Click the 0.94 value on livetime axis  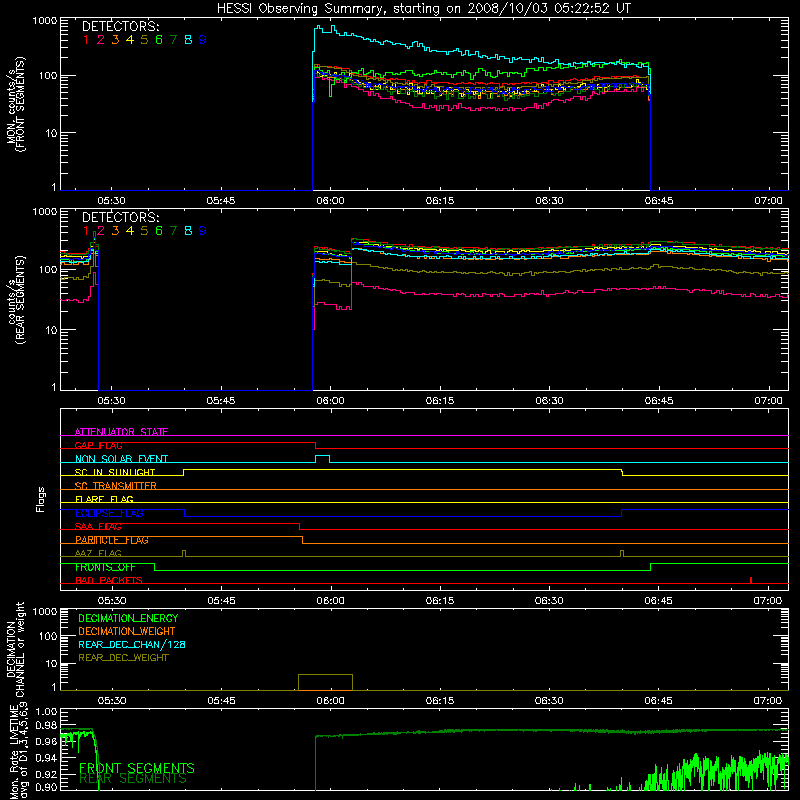(x=46, y=758)
